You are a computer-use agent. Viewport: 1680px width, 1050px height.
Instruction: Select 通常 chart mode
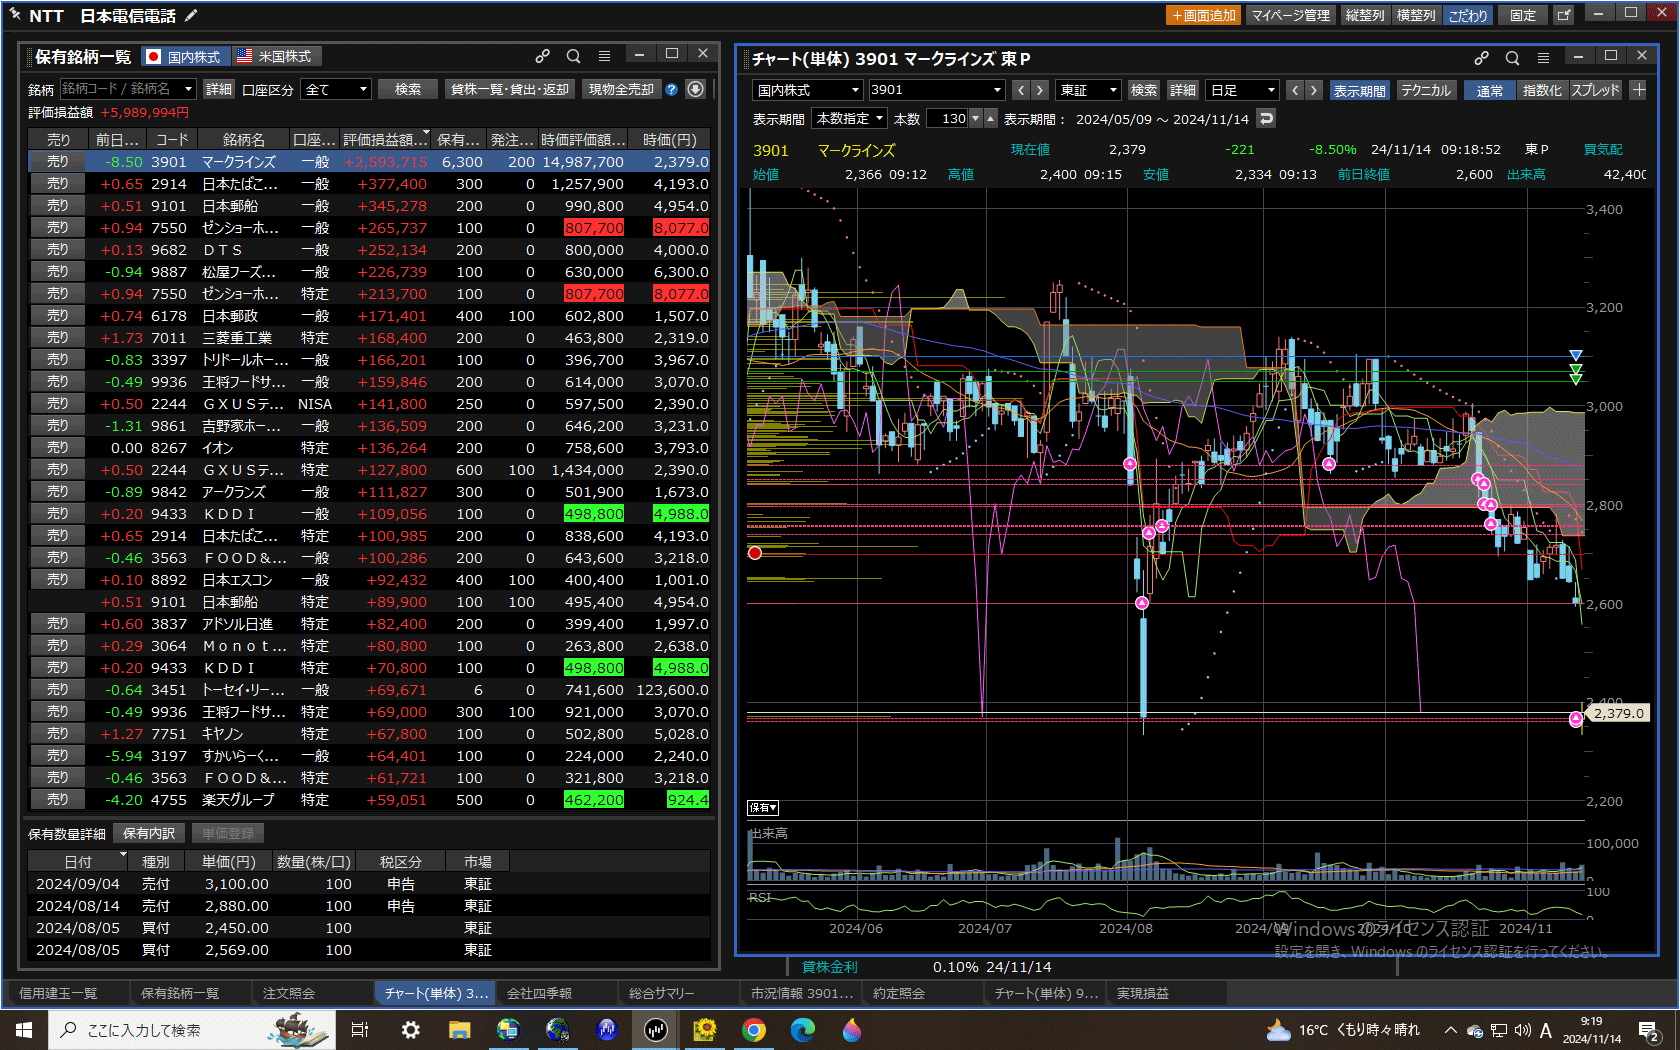(x=1490, y=90)
